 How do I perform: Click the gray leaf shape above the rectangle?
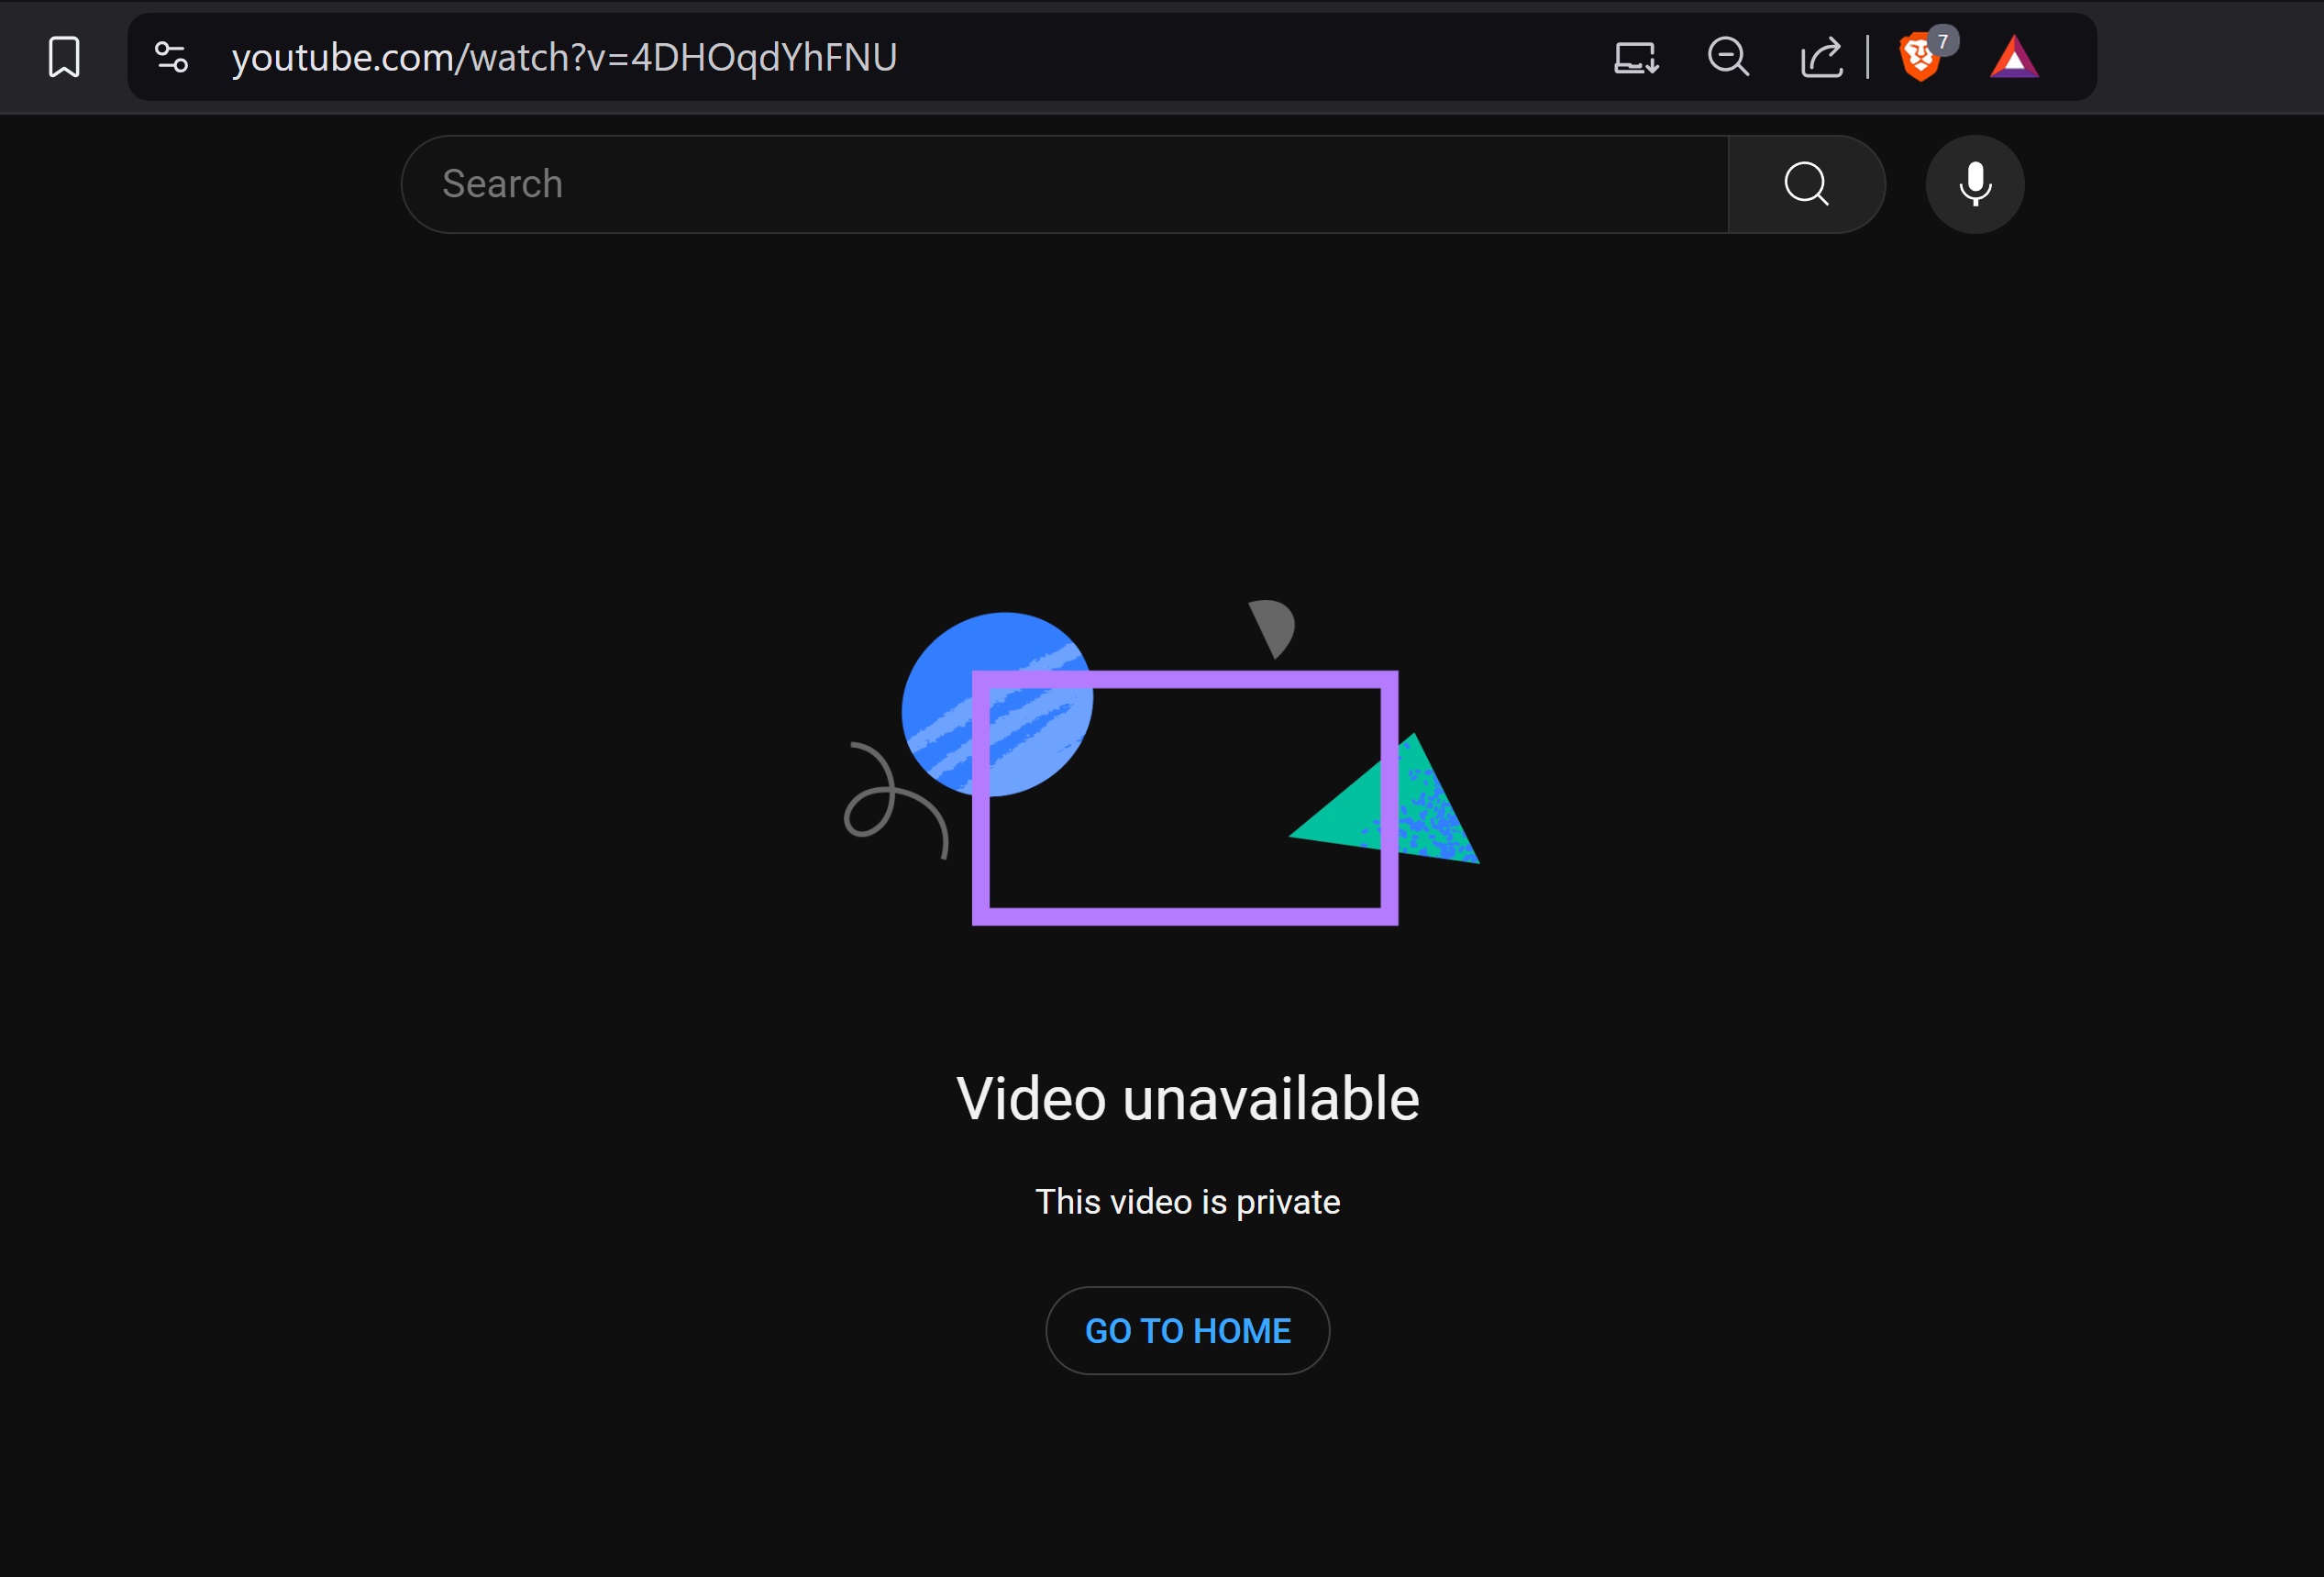[1273, 627]
